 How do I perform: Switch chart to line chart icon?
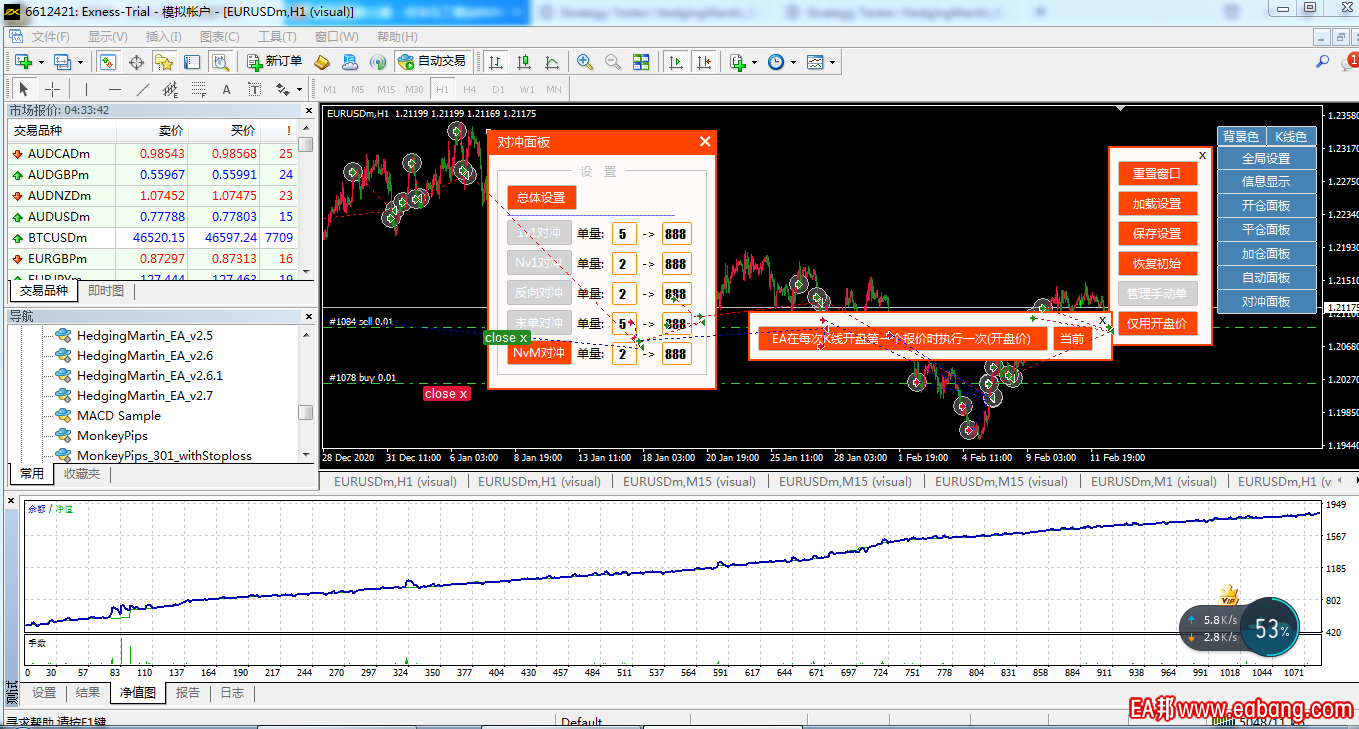551,62
